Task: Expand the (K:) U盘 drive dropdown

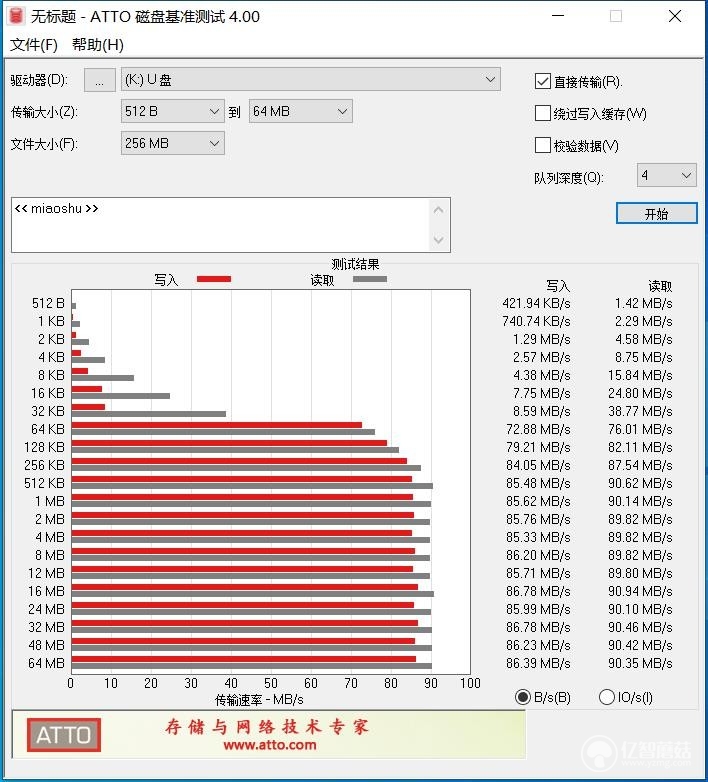Action: pyautogui.click(x=311, y=79)
